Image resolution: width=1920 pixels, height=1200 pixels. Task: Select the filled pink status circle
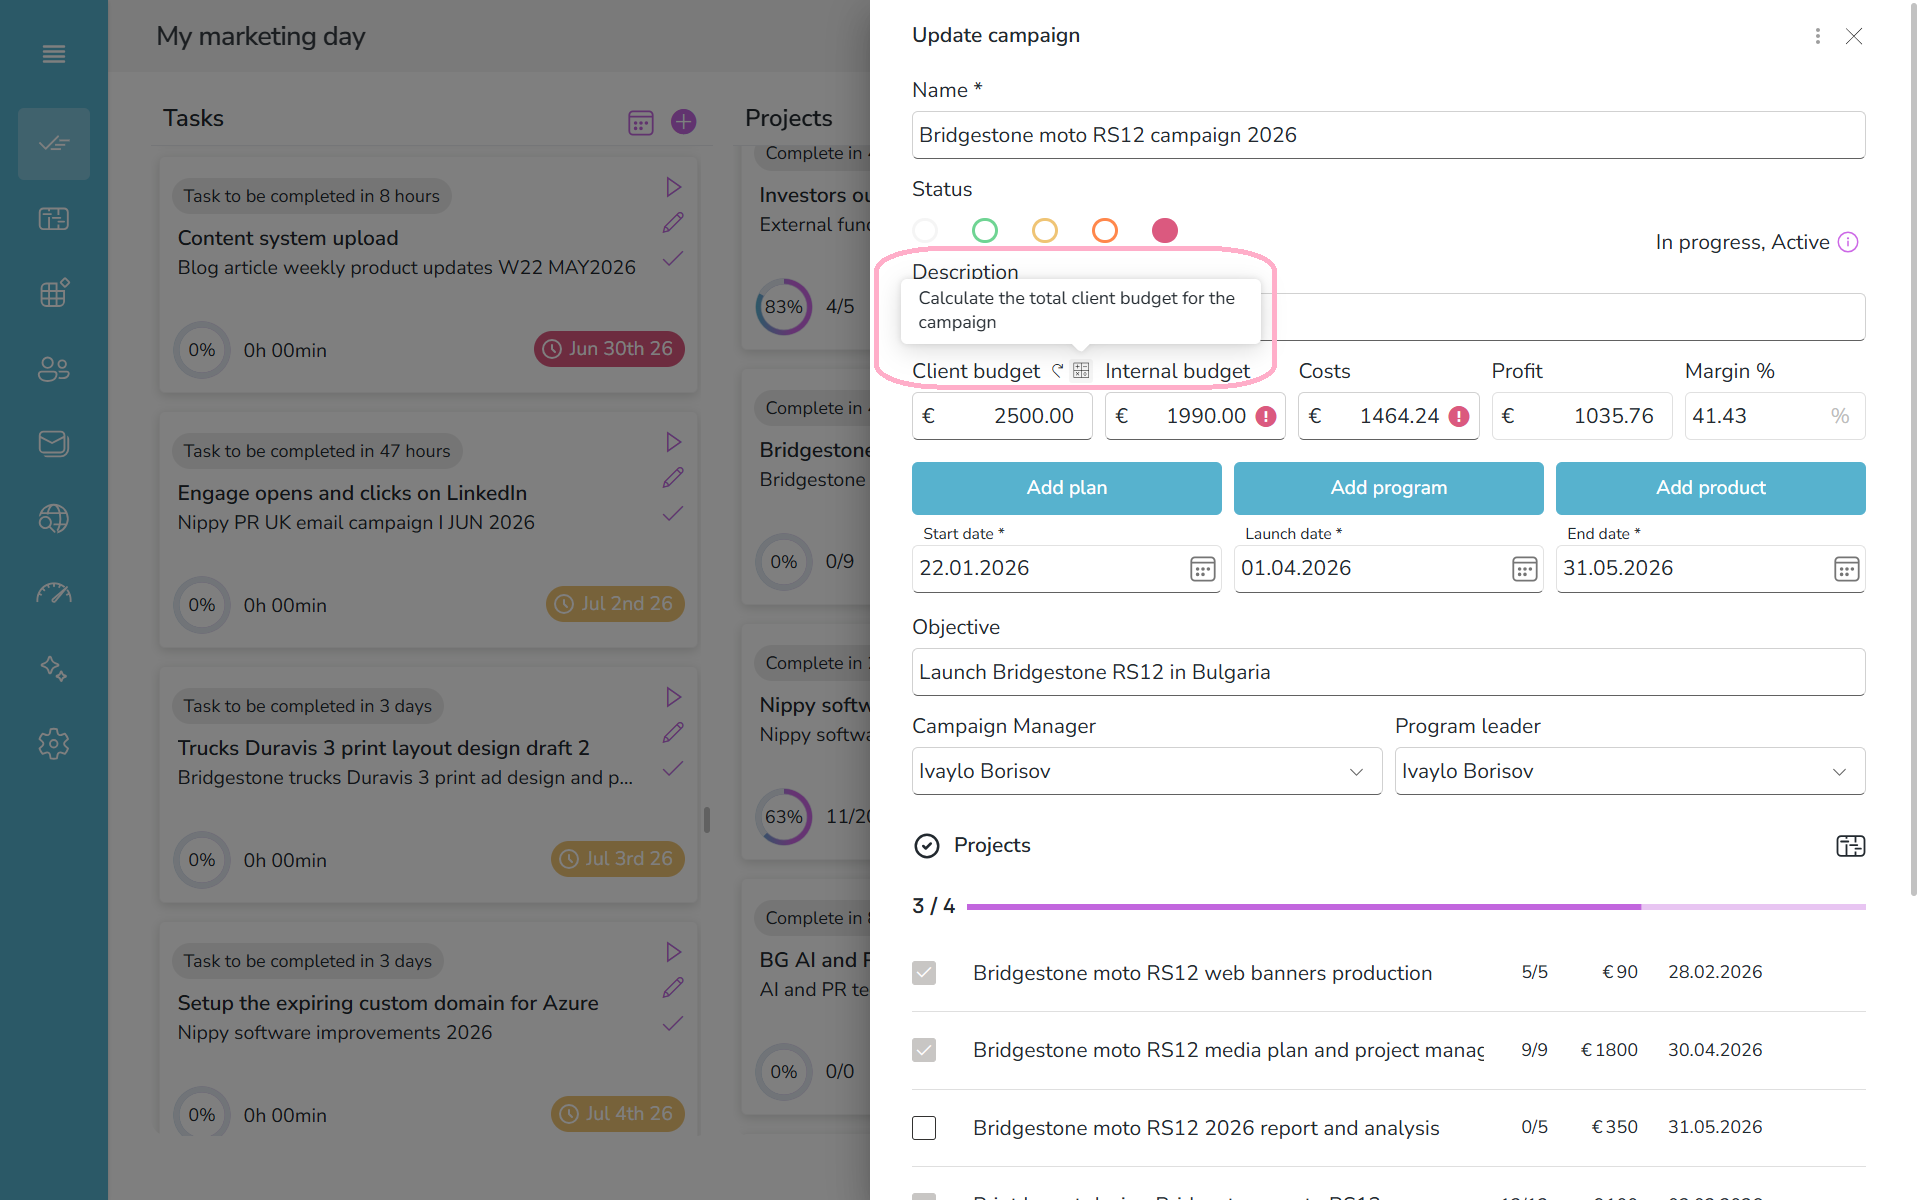click(x=1165, y=231)
